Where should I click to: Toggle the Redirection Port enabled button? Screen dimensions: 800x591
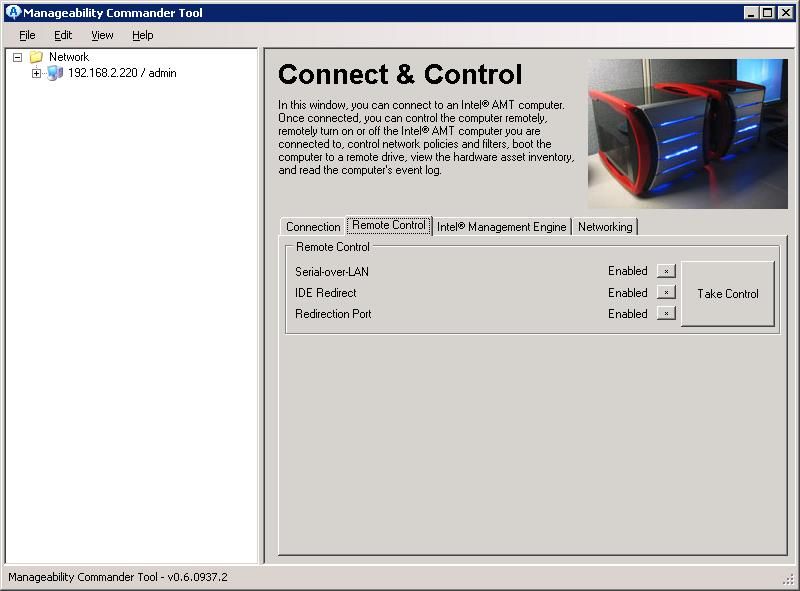click(x=666, y=313)
